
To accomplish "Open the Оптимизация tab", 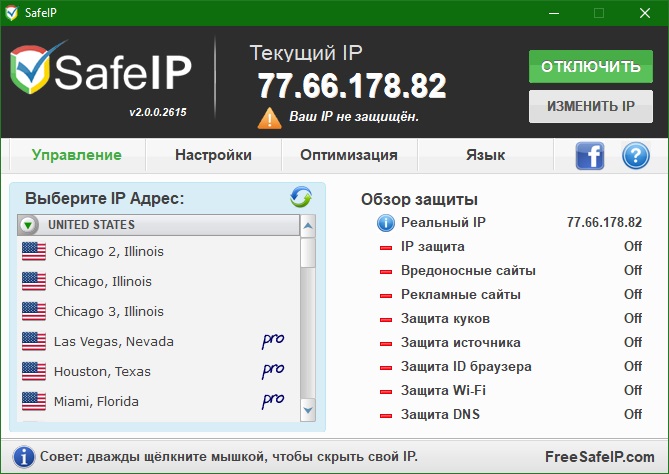I will coord(349,155).
